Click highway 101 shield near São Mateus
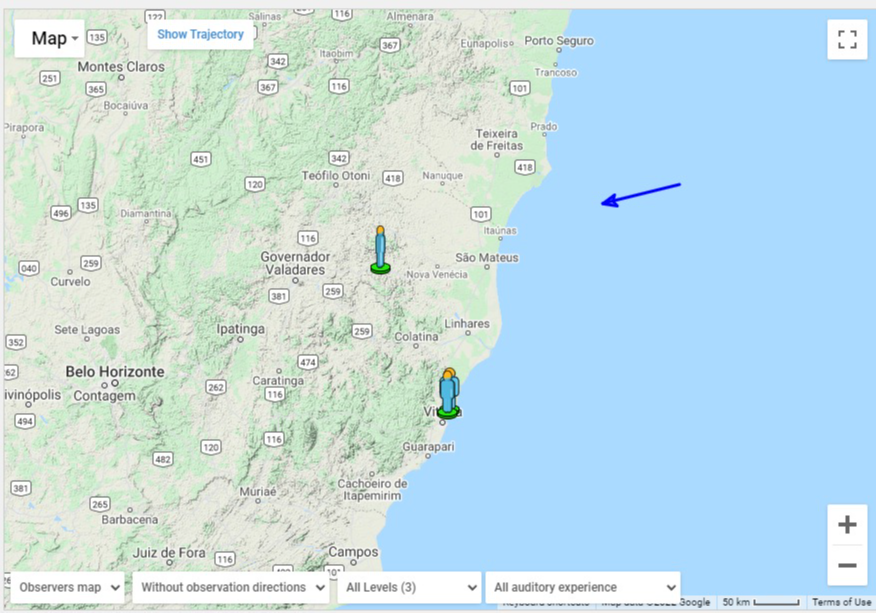This screenshot has height=613, width=877. click(482, 214)
